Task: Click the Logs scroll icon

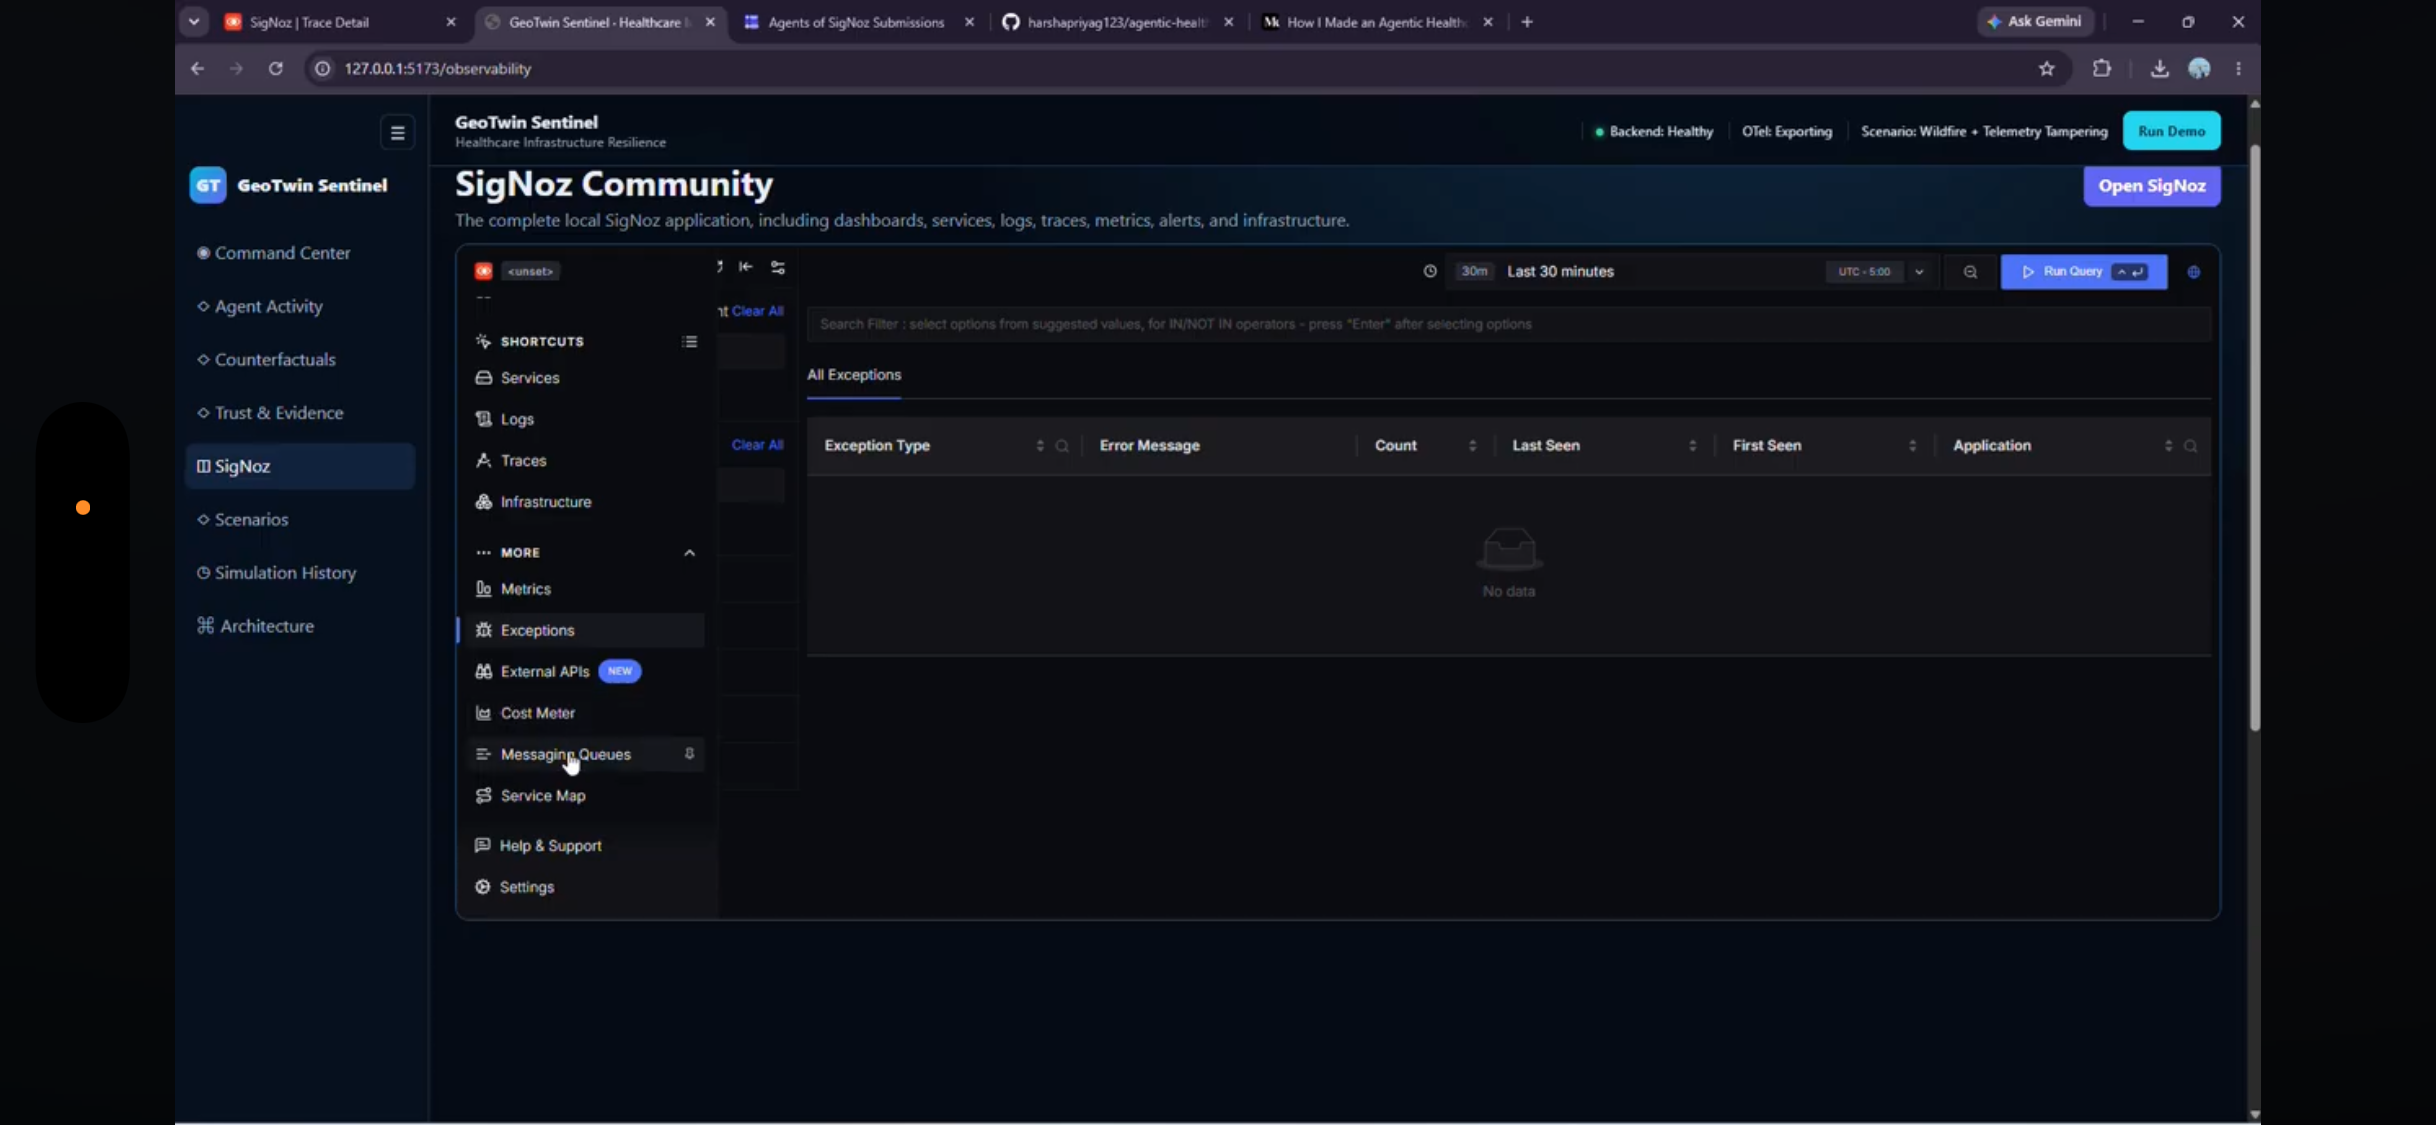Action: click(484, 419)
